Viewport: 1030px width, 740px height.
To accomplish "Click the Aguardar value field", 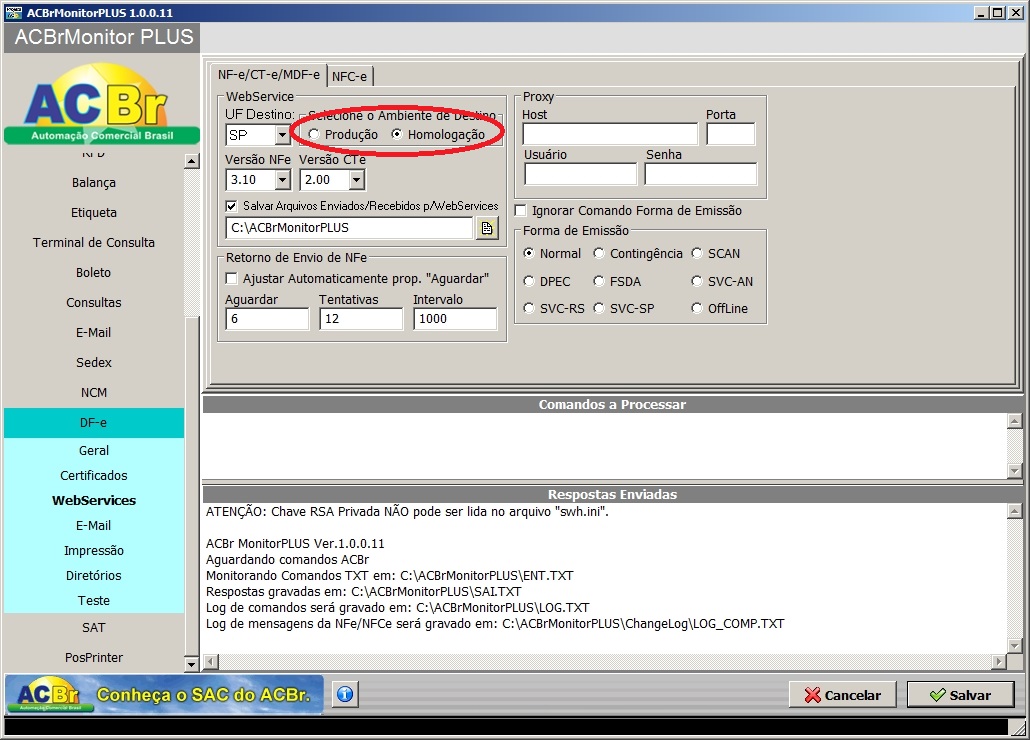I will point(267,318).
